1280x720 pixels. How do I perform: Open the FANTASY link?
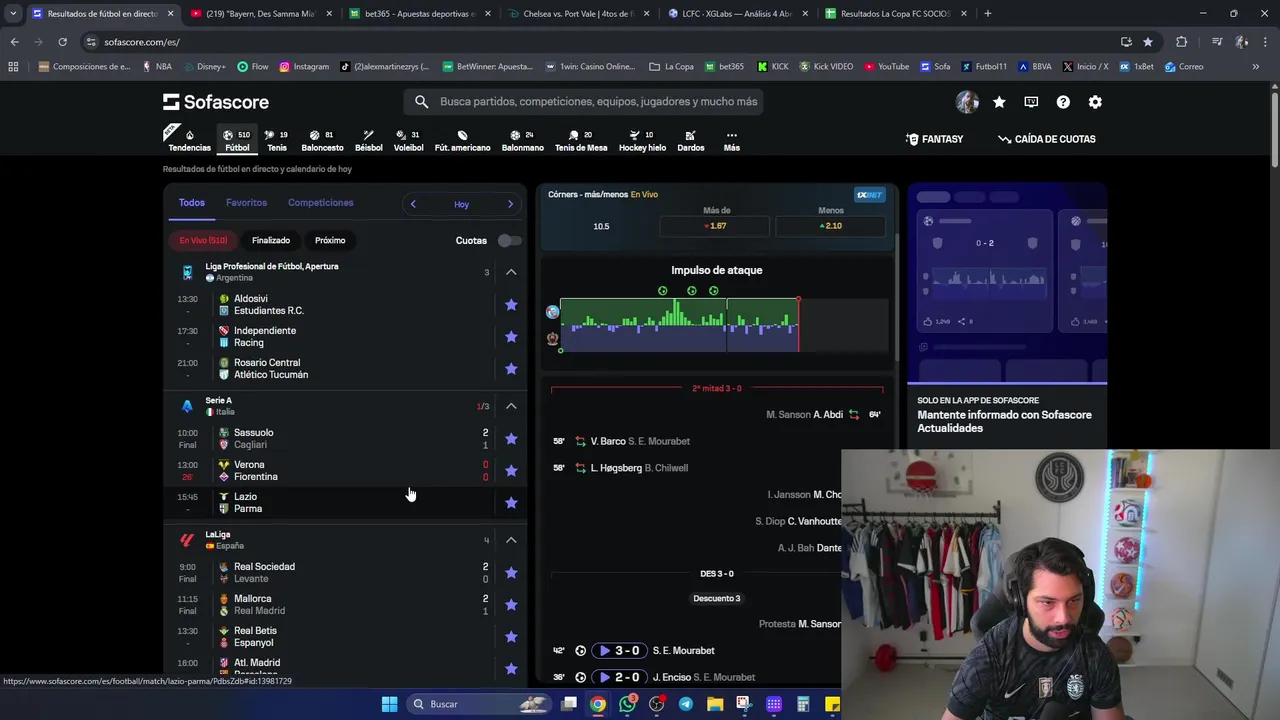pyautogui.click(x=934, y=139)
